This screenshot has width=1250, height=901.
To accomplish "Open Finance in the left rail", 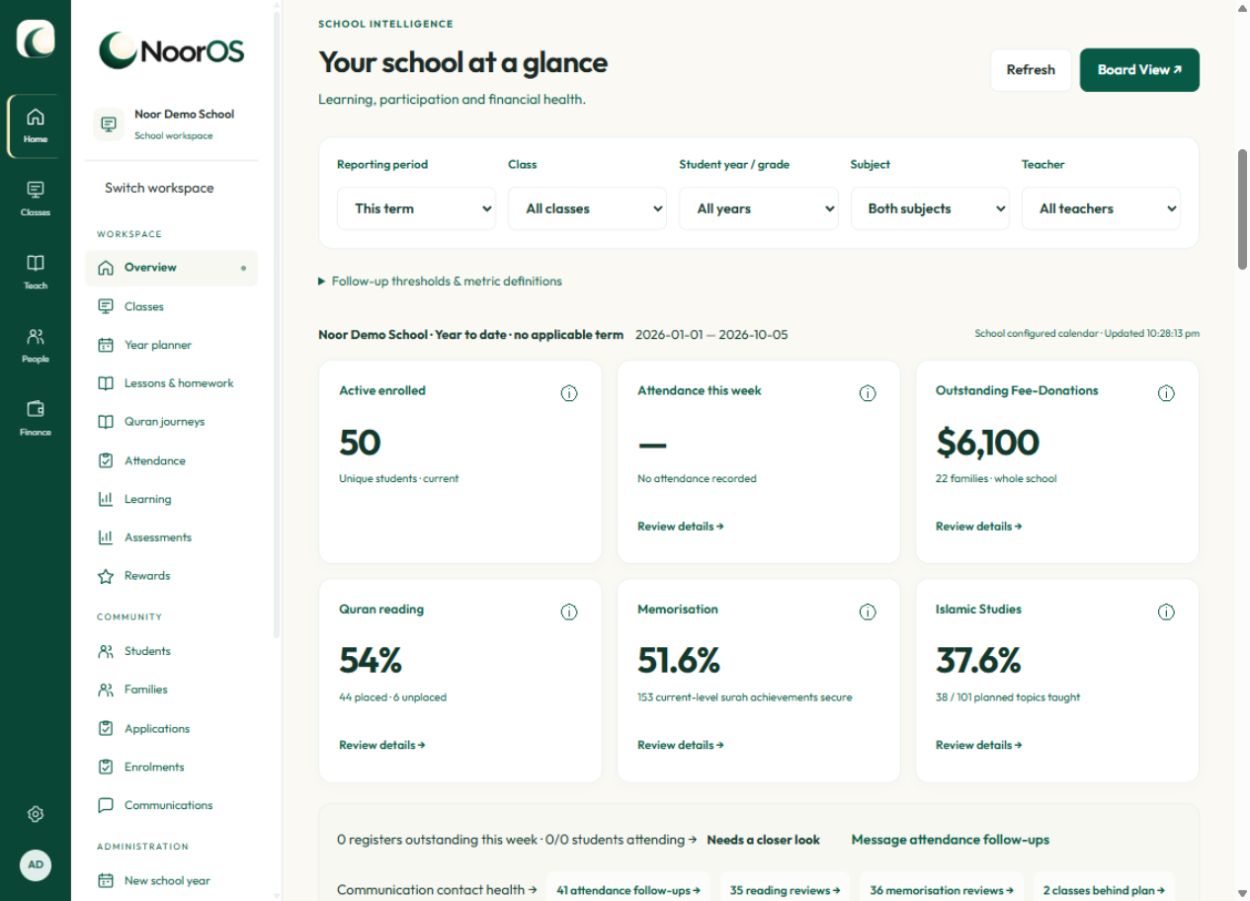I will click(35, 418).
